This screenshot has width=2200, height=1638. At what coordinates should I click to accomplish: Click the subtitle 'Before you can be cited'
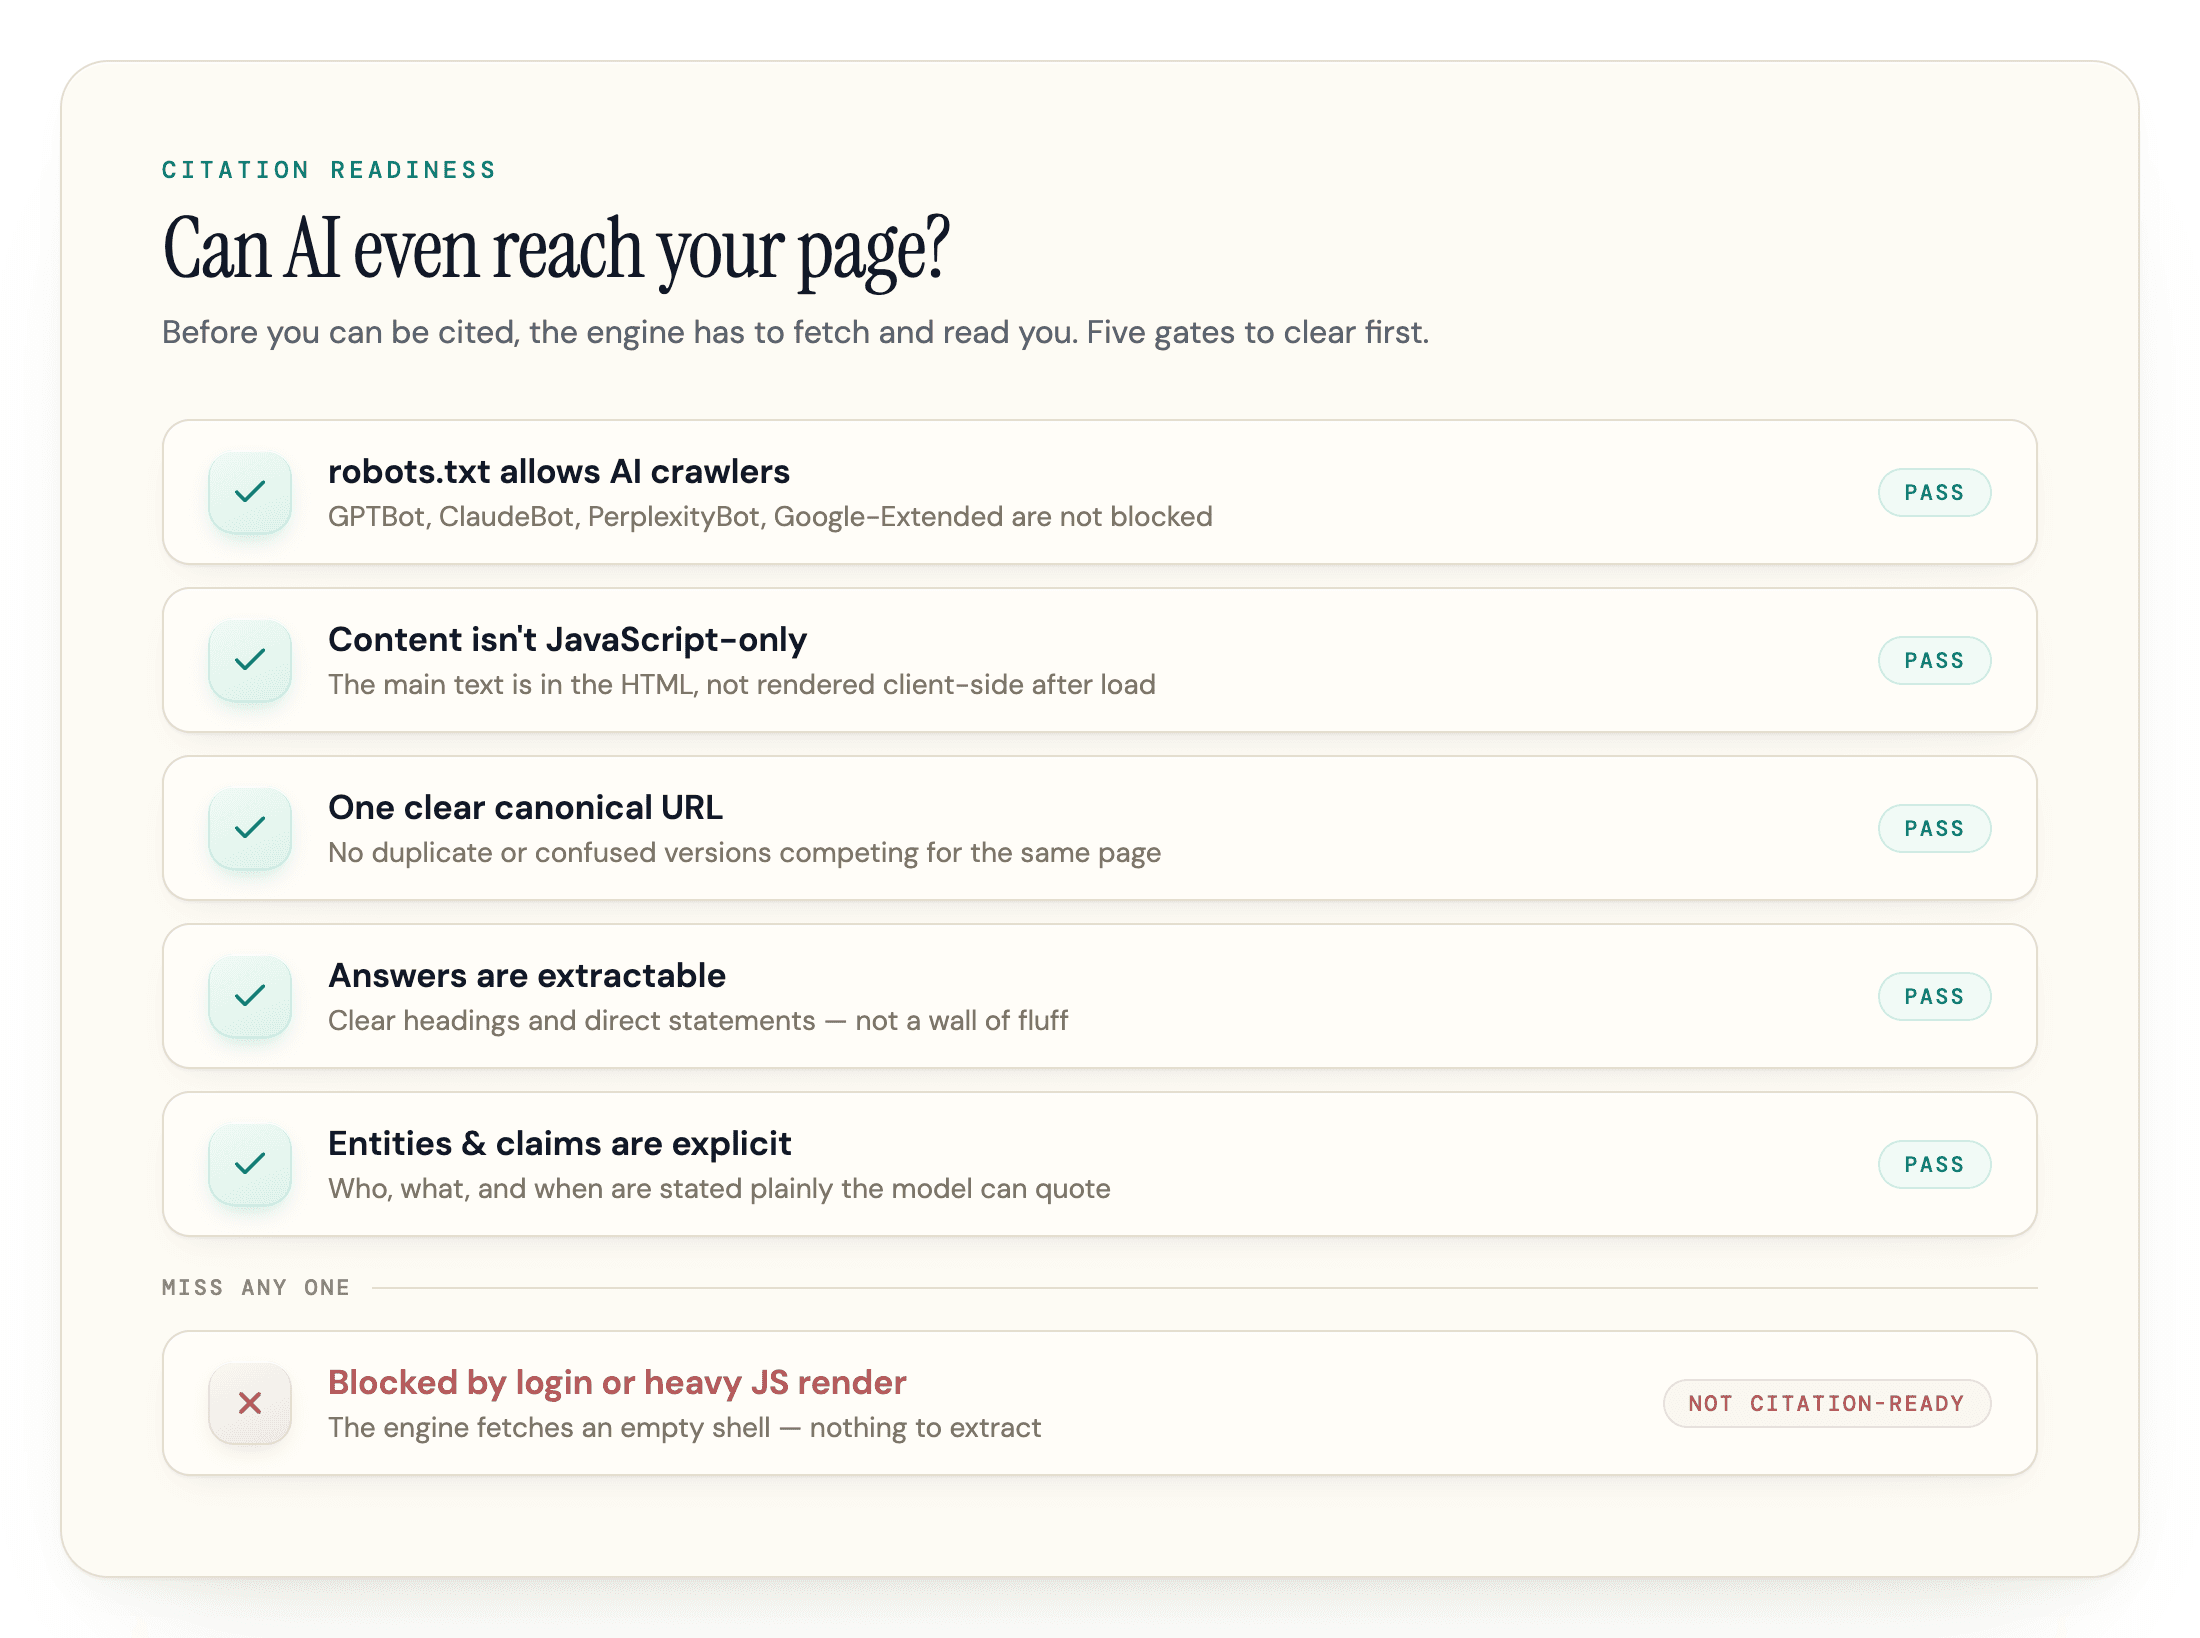pos(340,332)
